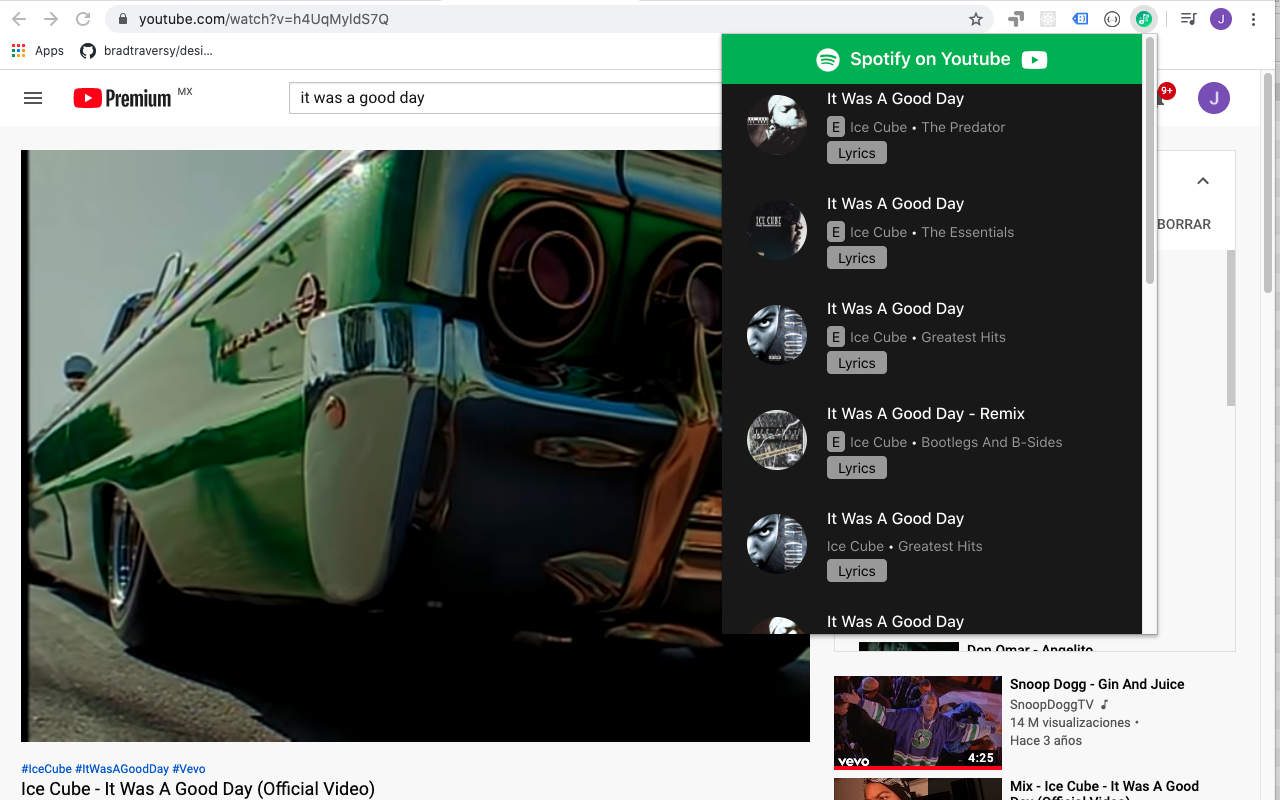Show Lyrics for The Predator track
The height and width of the screenshot is (800, 1280).
click(x=857, y=153)
